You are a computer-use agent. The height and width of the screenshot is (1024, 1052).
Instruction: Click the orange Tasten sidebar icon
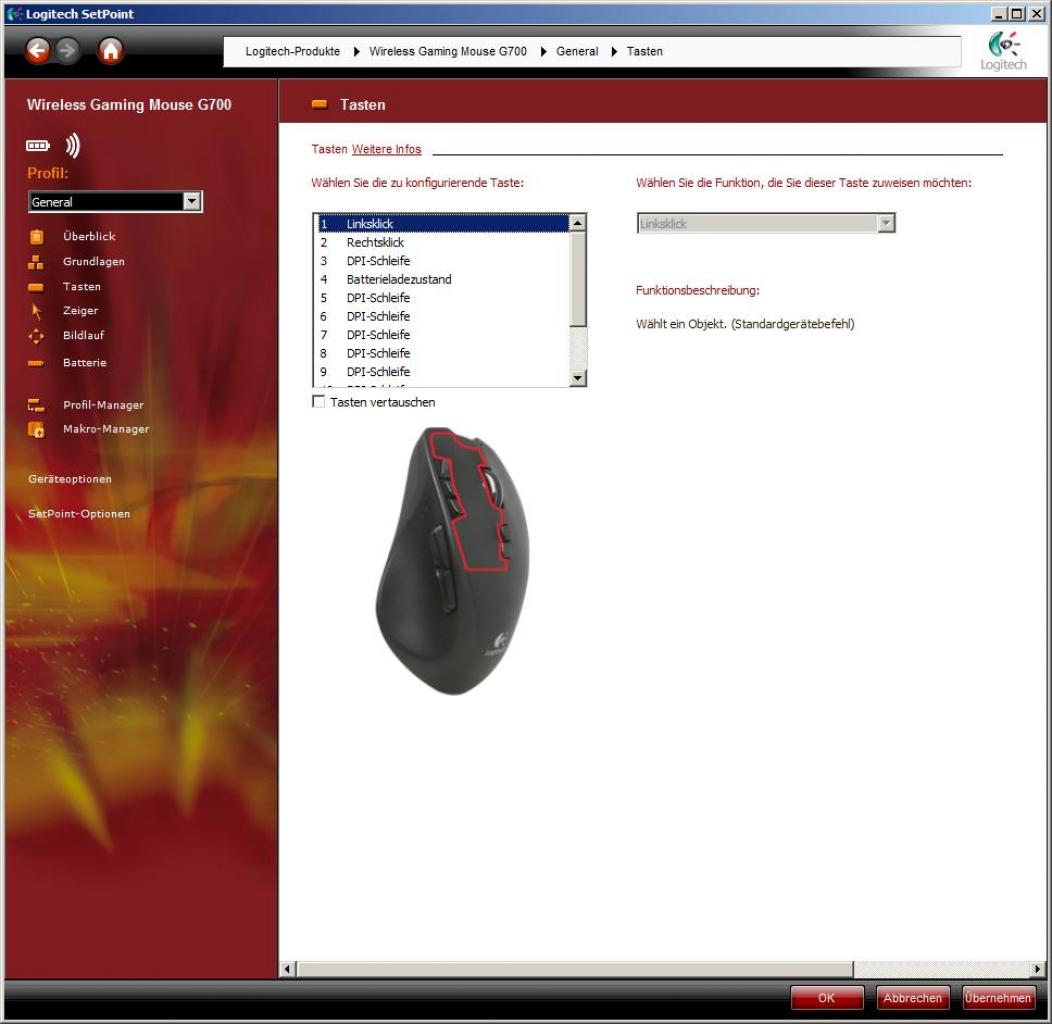pyautogui.click(x=36, y=287)
